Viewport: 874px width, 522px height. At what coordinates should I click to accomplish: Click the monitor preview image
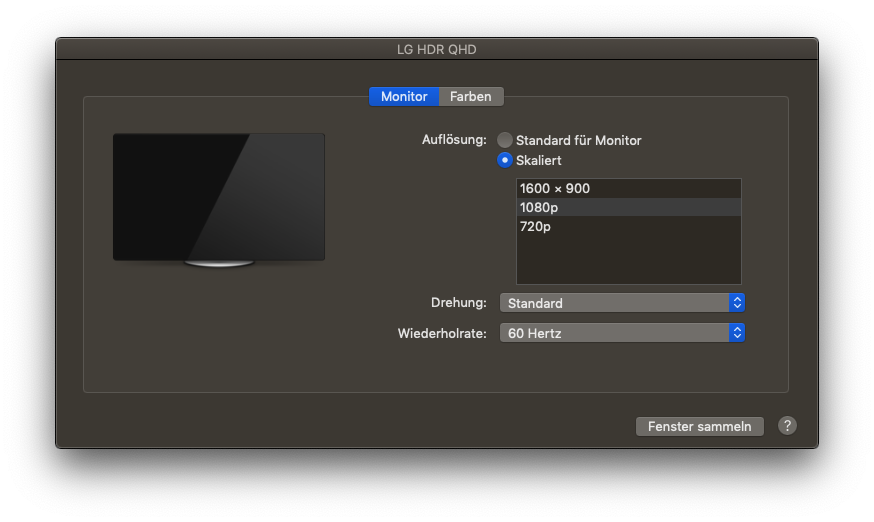pyautogui.click(x=219, y=200)
